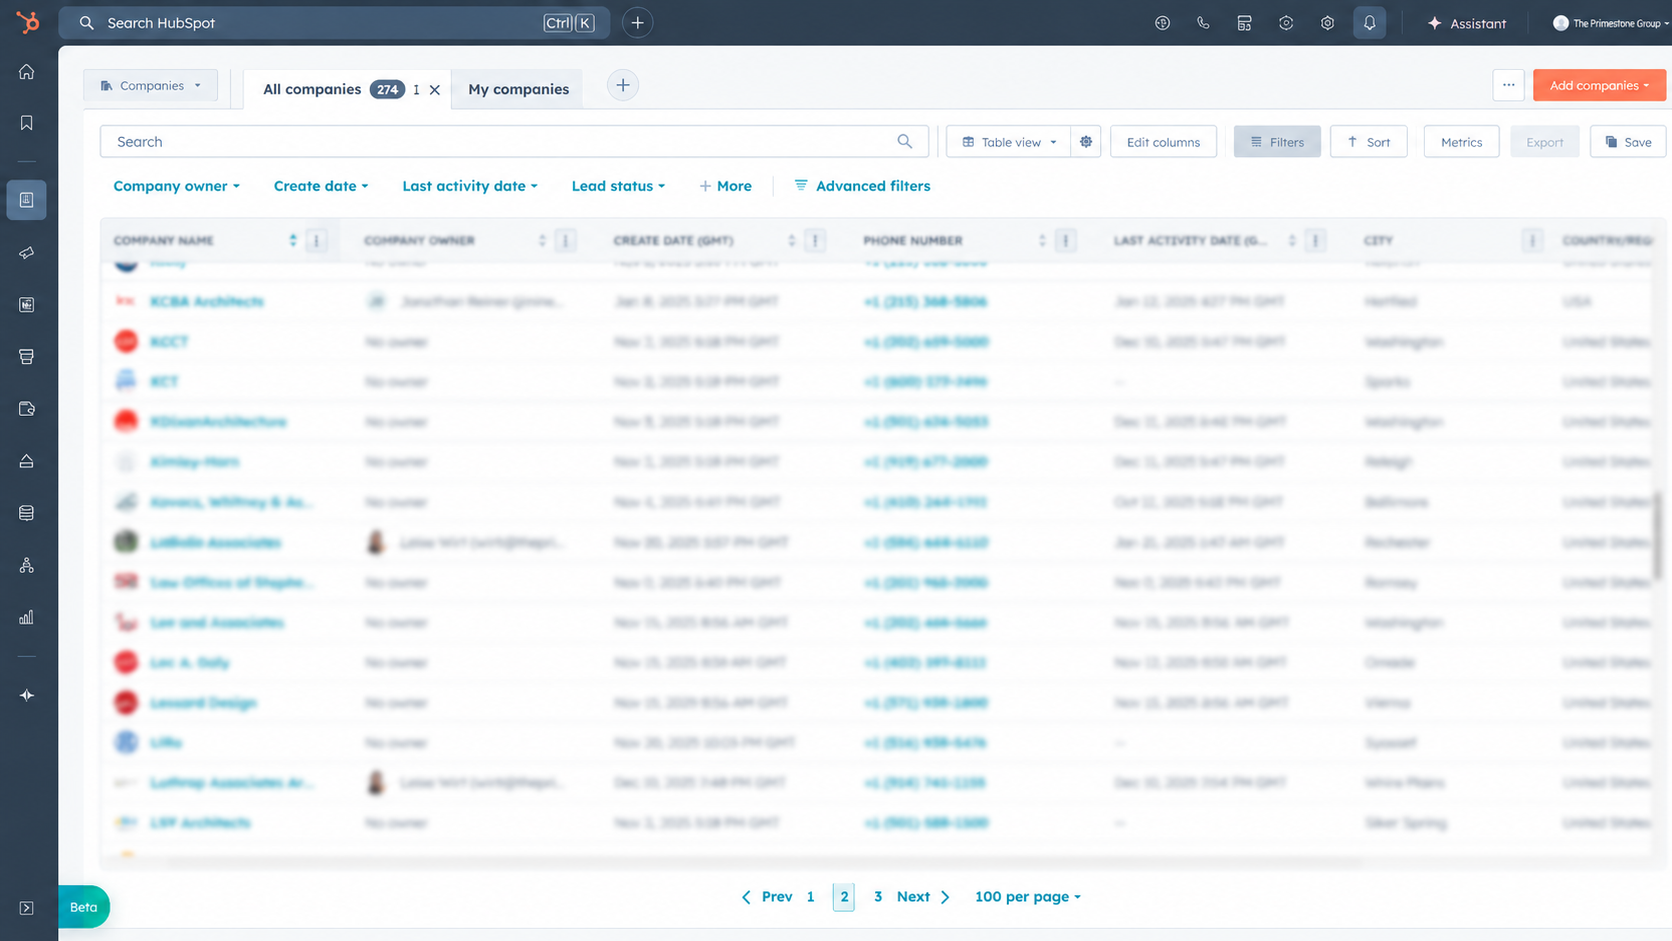Open The Primestone Group account menu
The height and width of the screenshot is (941, 1672).
(1610, 23)
